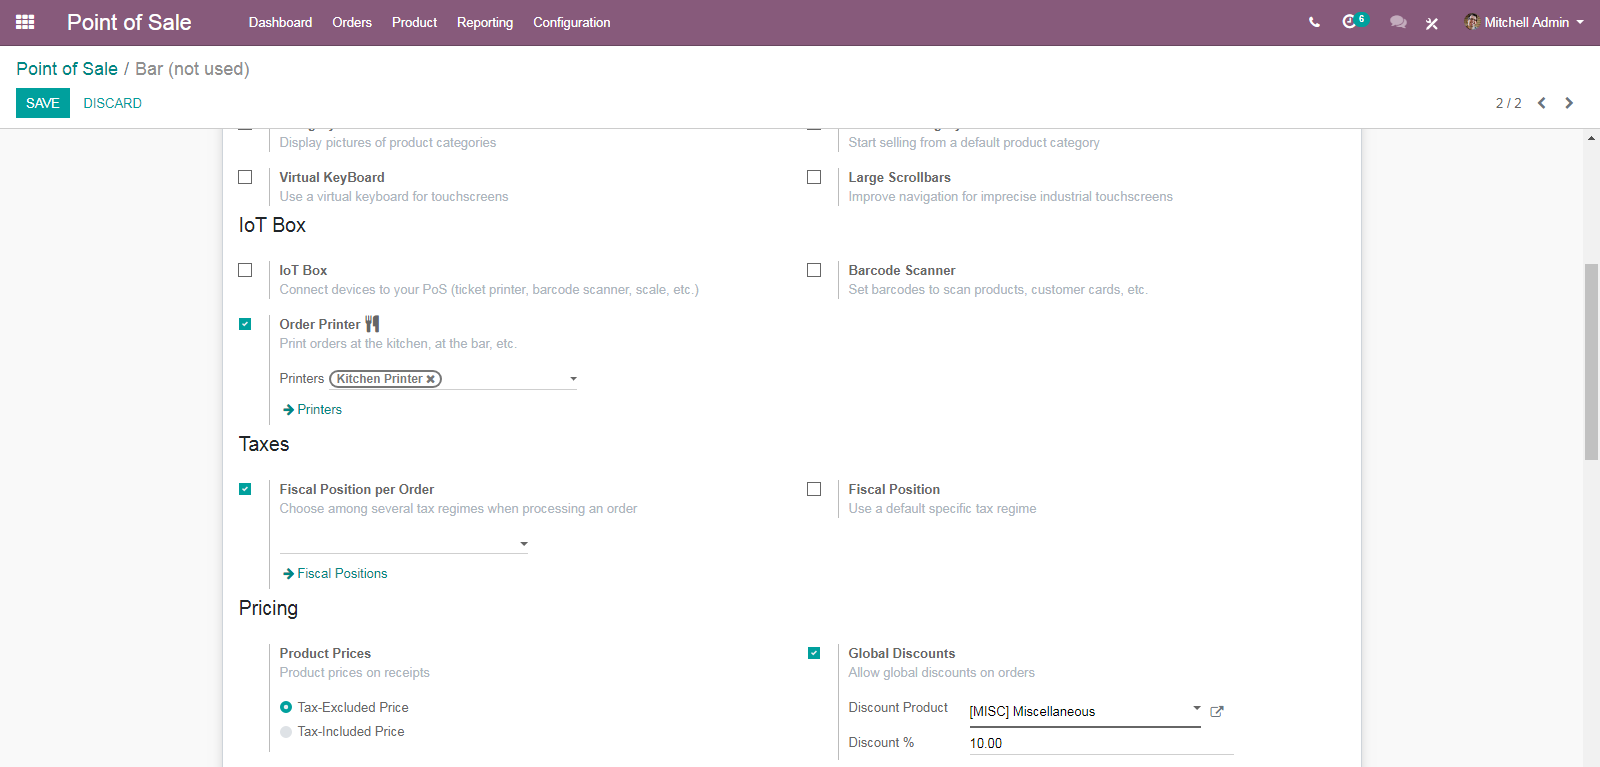This screenshot has height=767, width=1600.
Task: Open Product menu
Action: coord(414,22)
